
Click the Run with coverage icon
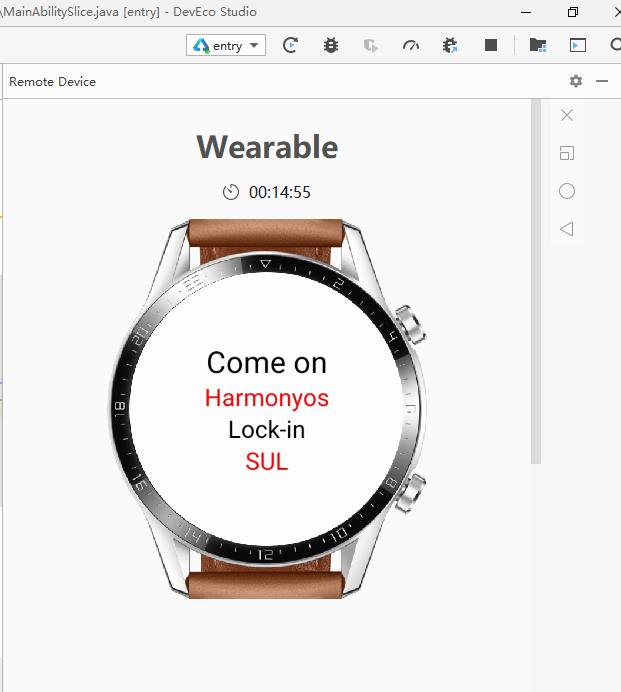371,45
